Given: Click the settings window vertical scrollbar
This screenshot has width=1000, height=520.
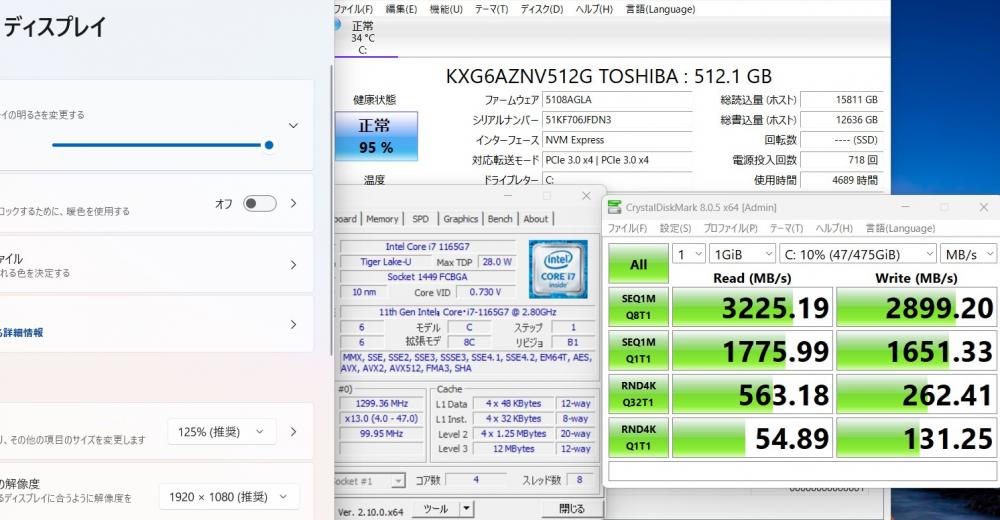Looking at the screenshot, I should pos(331,211).
